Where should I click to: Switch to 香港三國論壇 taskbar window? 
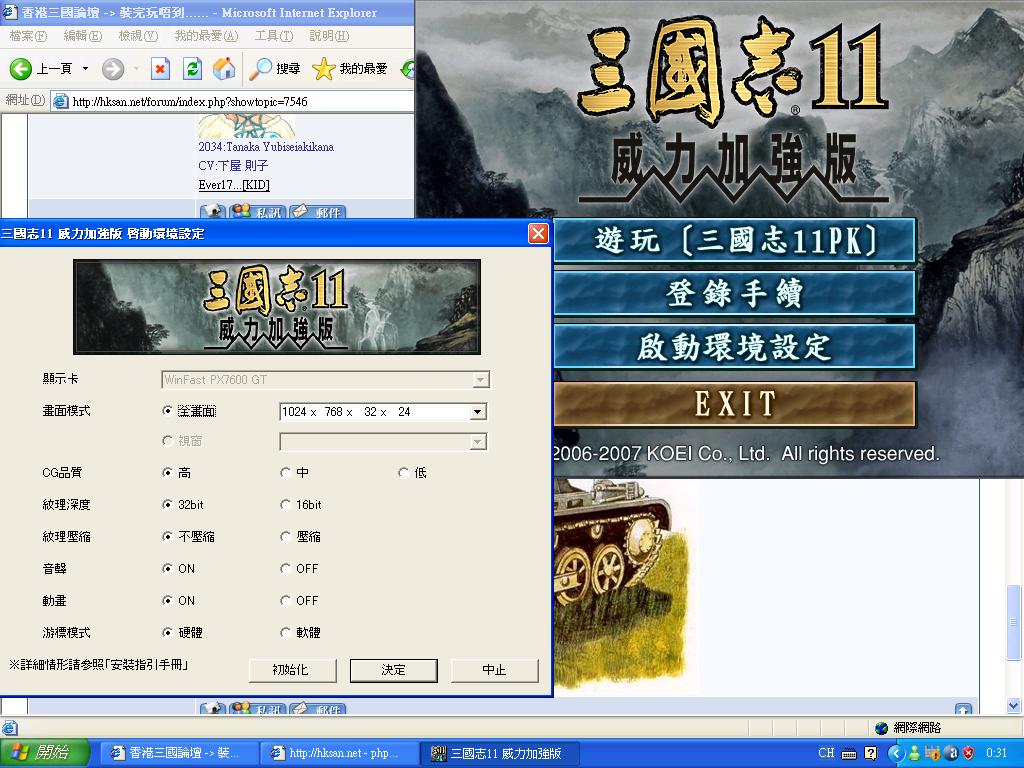[x=179, y=753]
